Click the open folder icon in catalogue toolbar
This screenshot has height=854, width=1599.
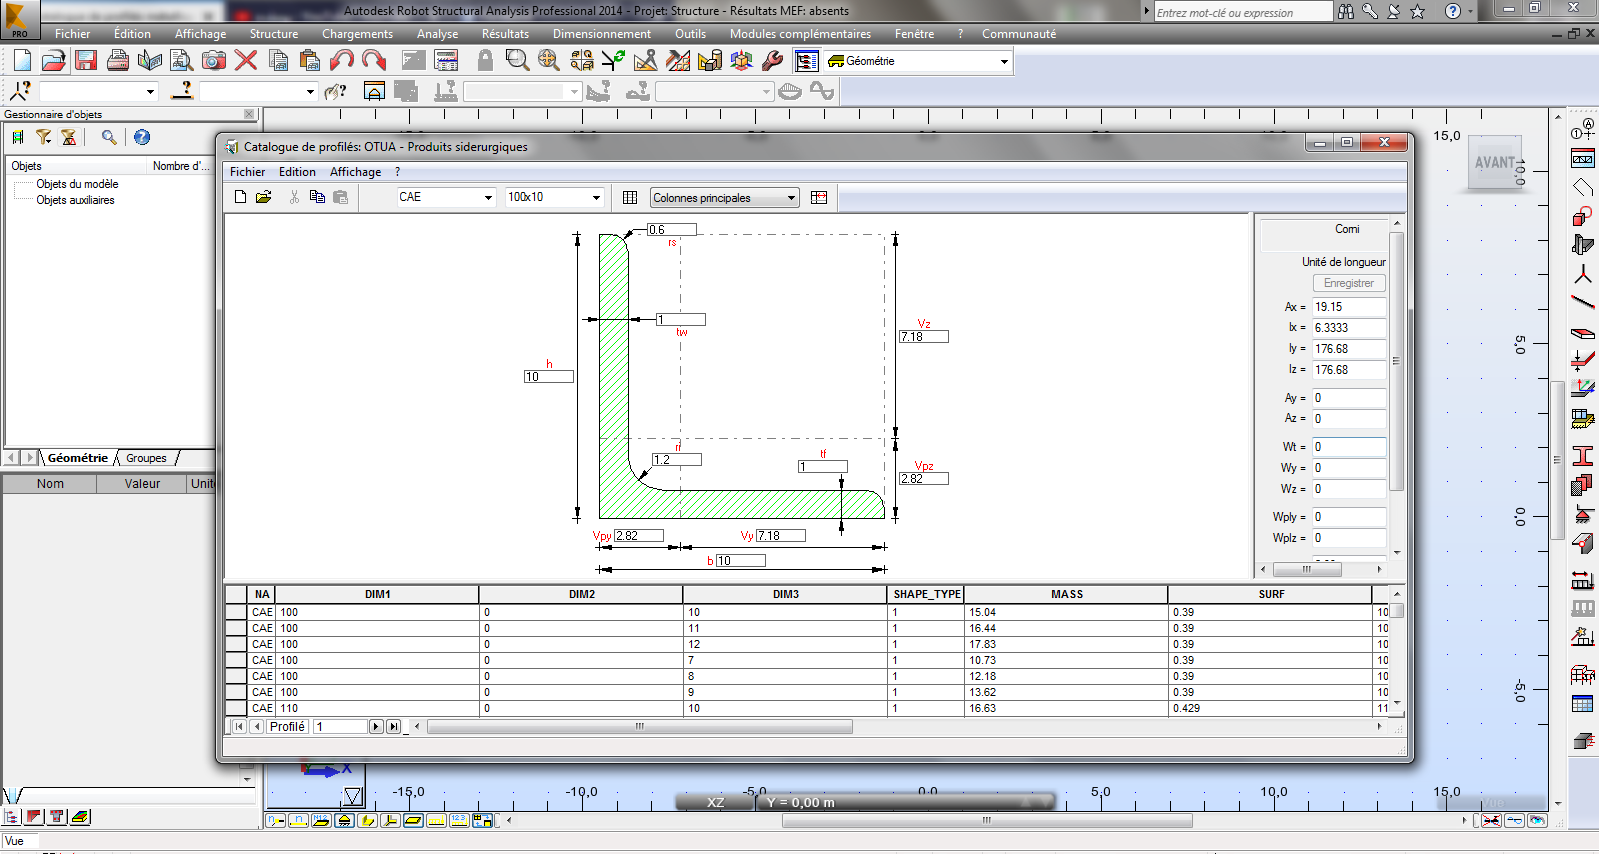pyautogui.click(x=264, y=197)
